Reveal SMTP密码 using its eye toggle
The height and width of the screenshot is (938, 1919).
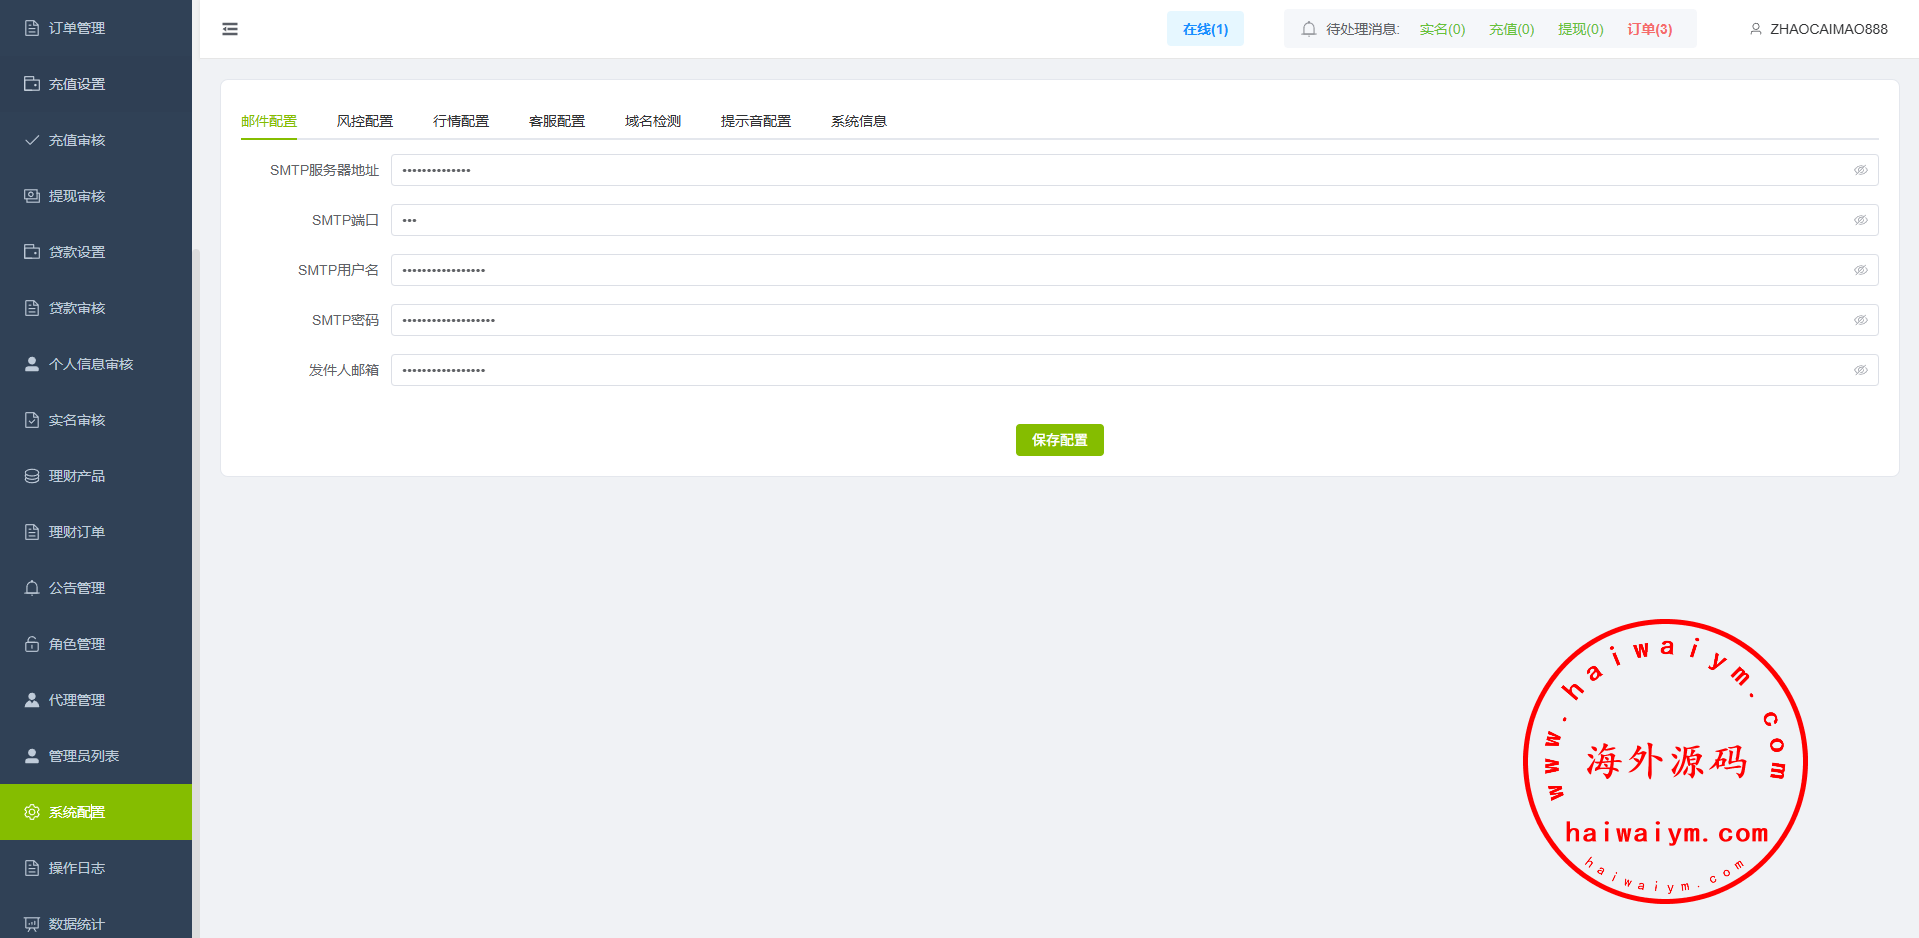(1860, 320)
